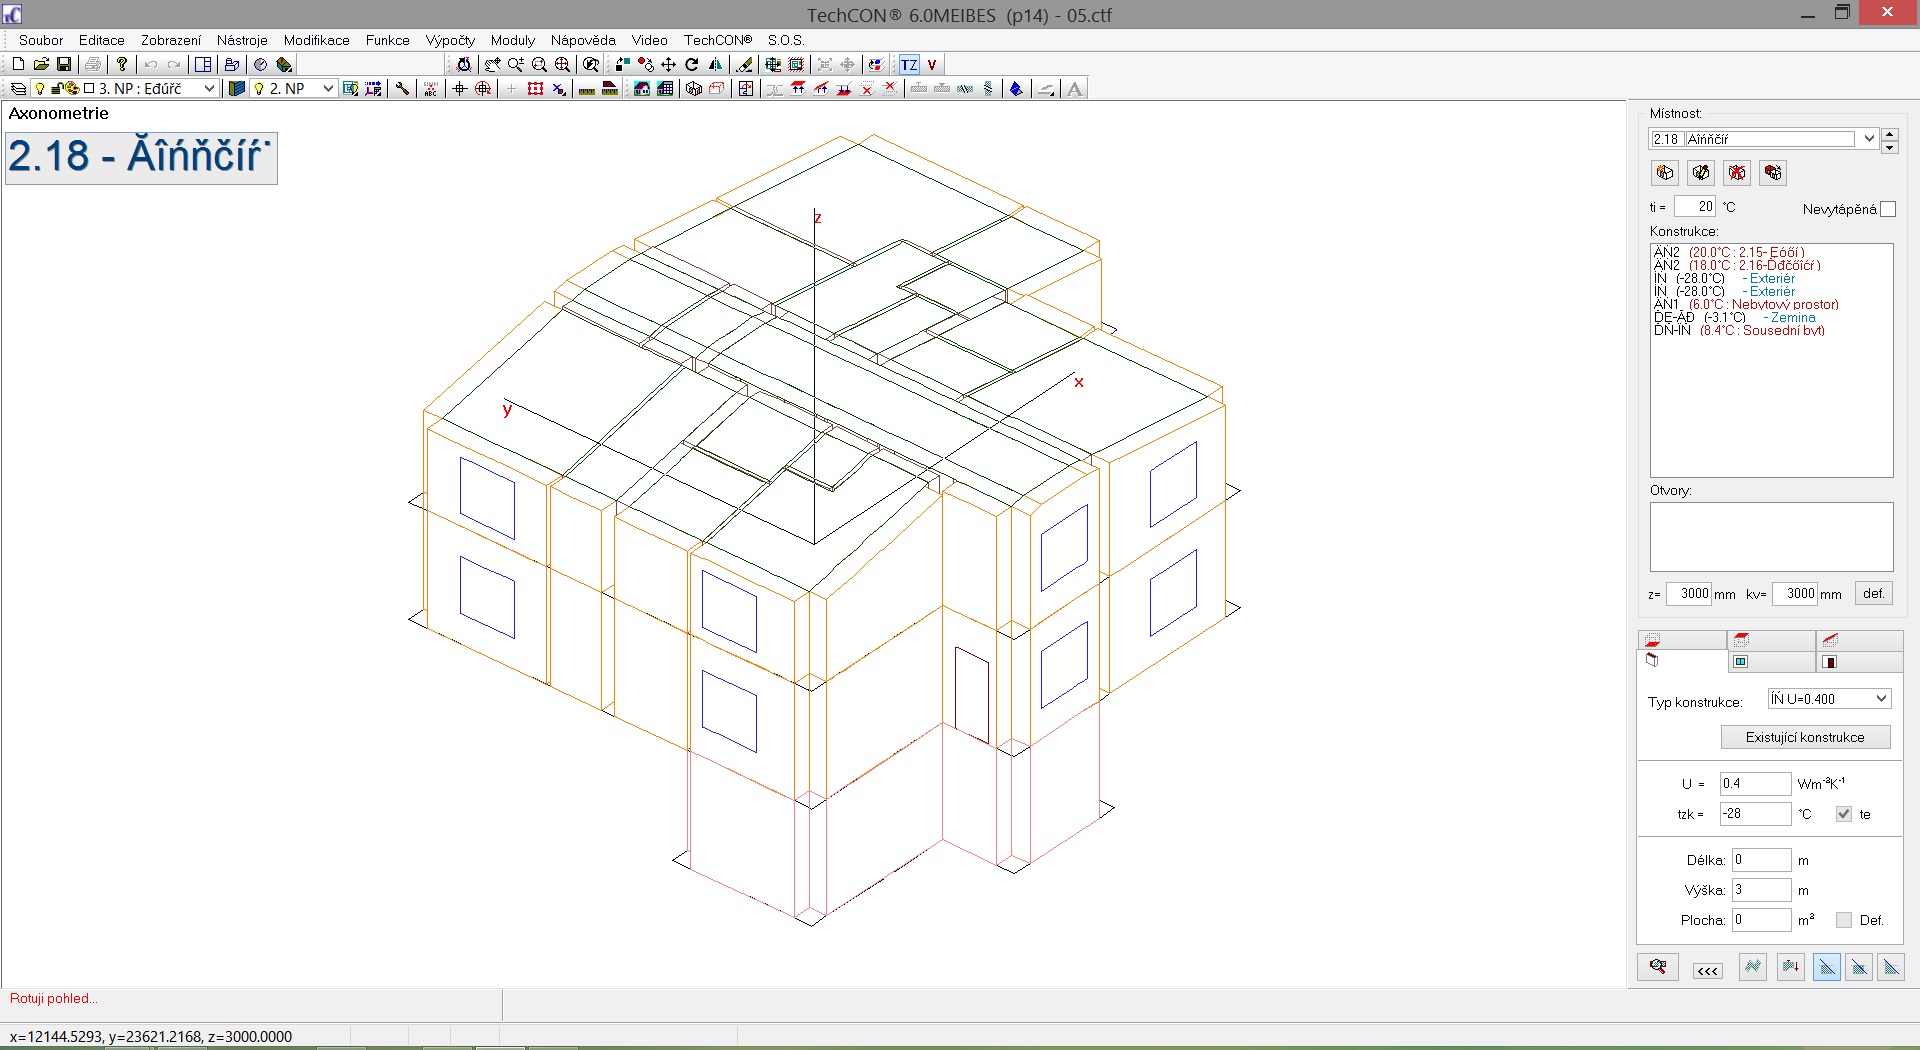This screenshot has width=1920, height=1050.
Task: Expand the Místnost room dropdown
Action: click(x=1868, y=139)
